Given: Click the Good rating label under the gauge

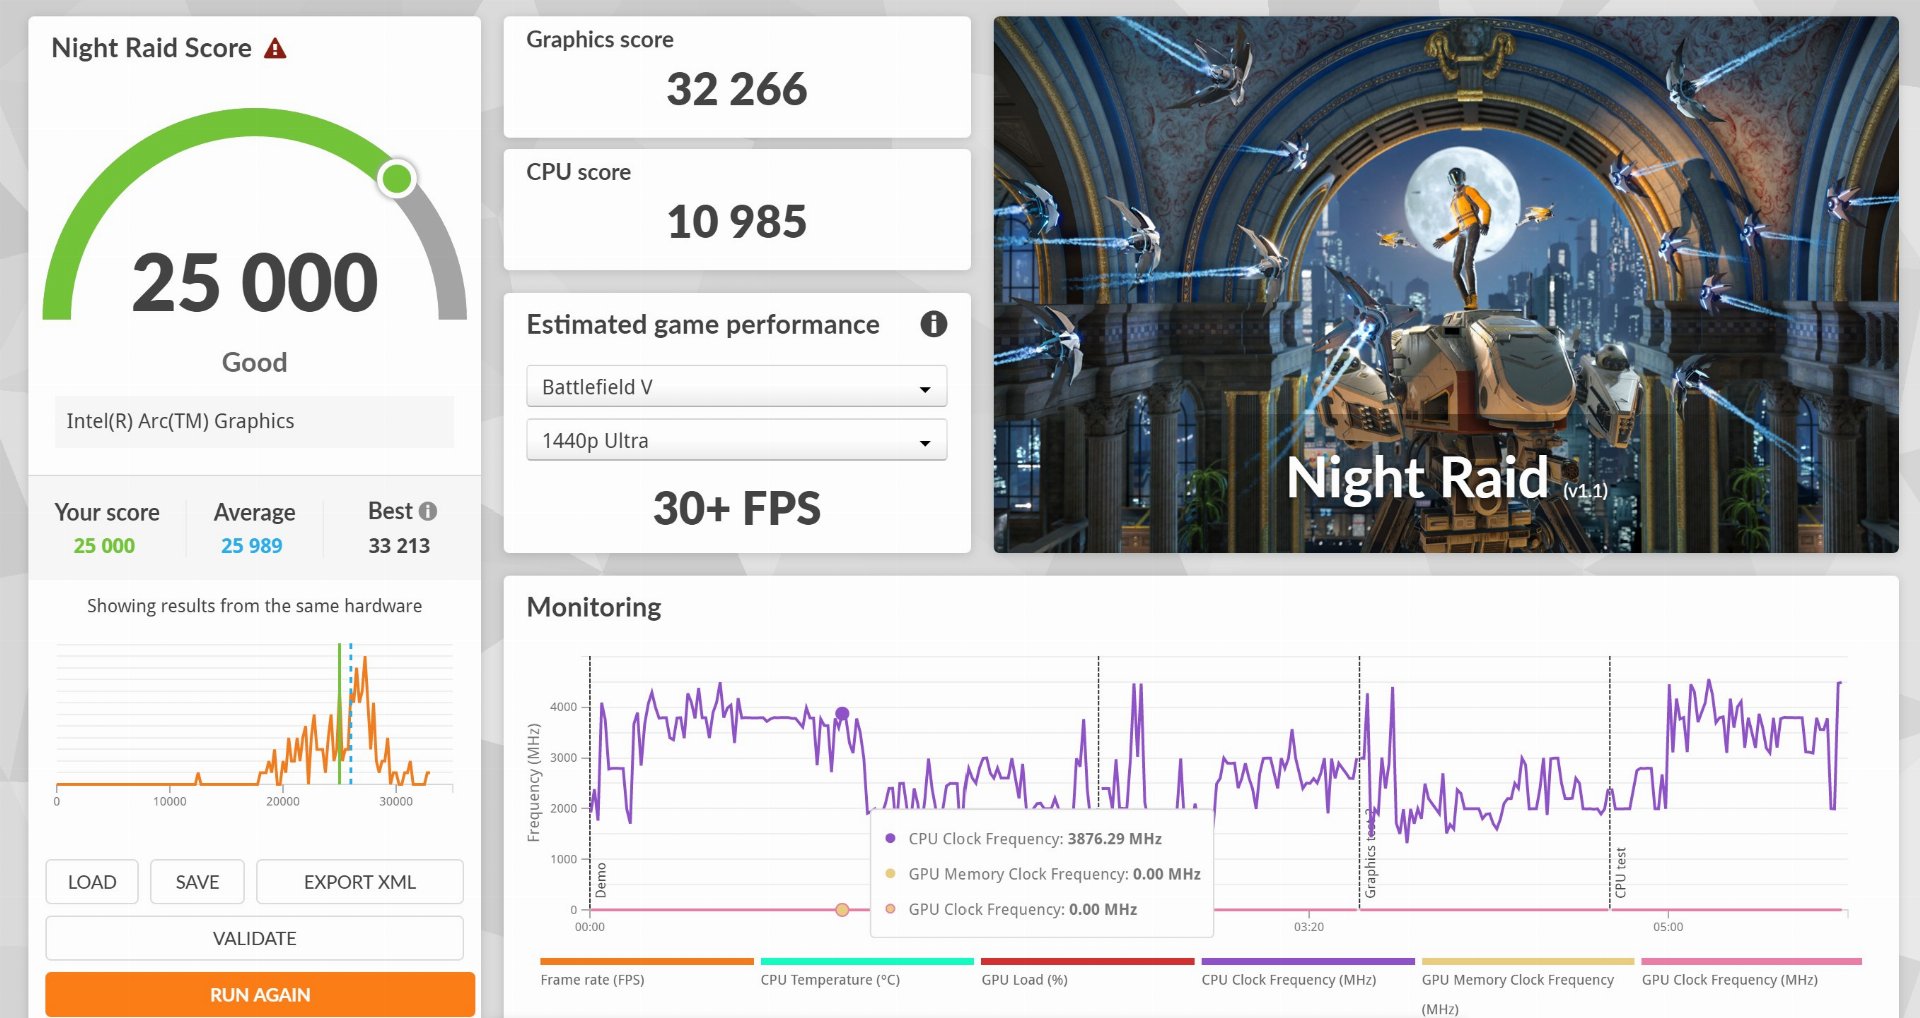Looking at the screenshot, I should click(254, 362).
